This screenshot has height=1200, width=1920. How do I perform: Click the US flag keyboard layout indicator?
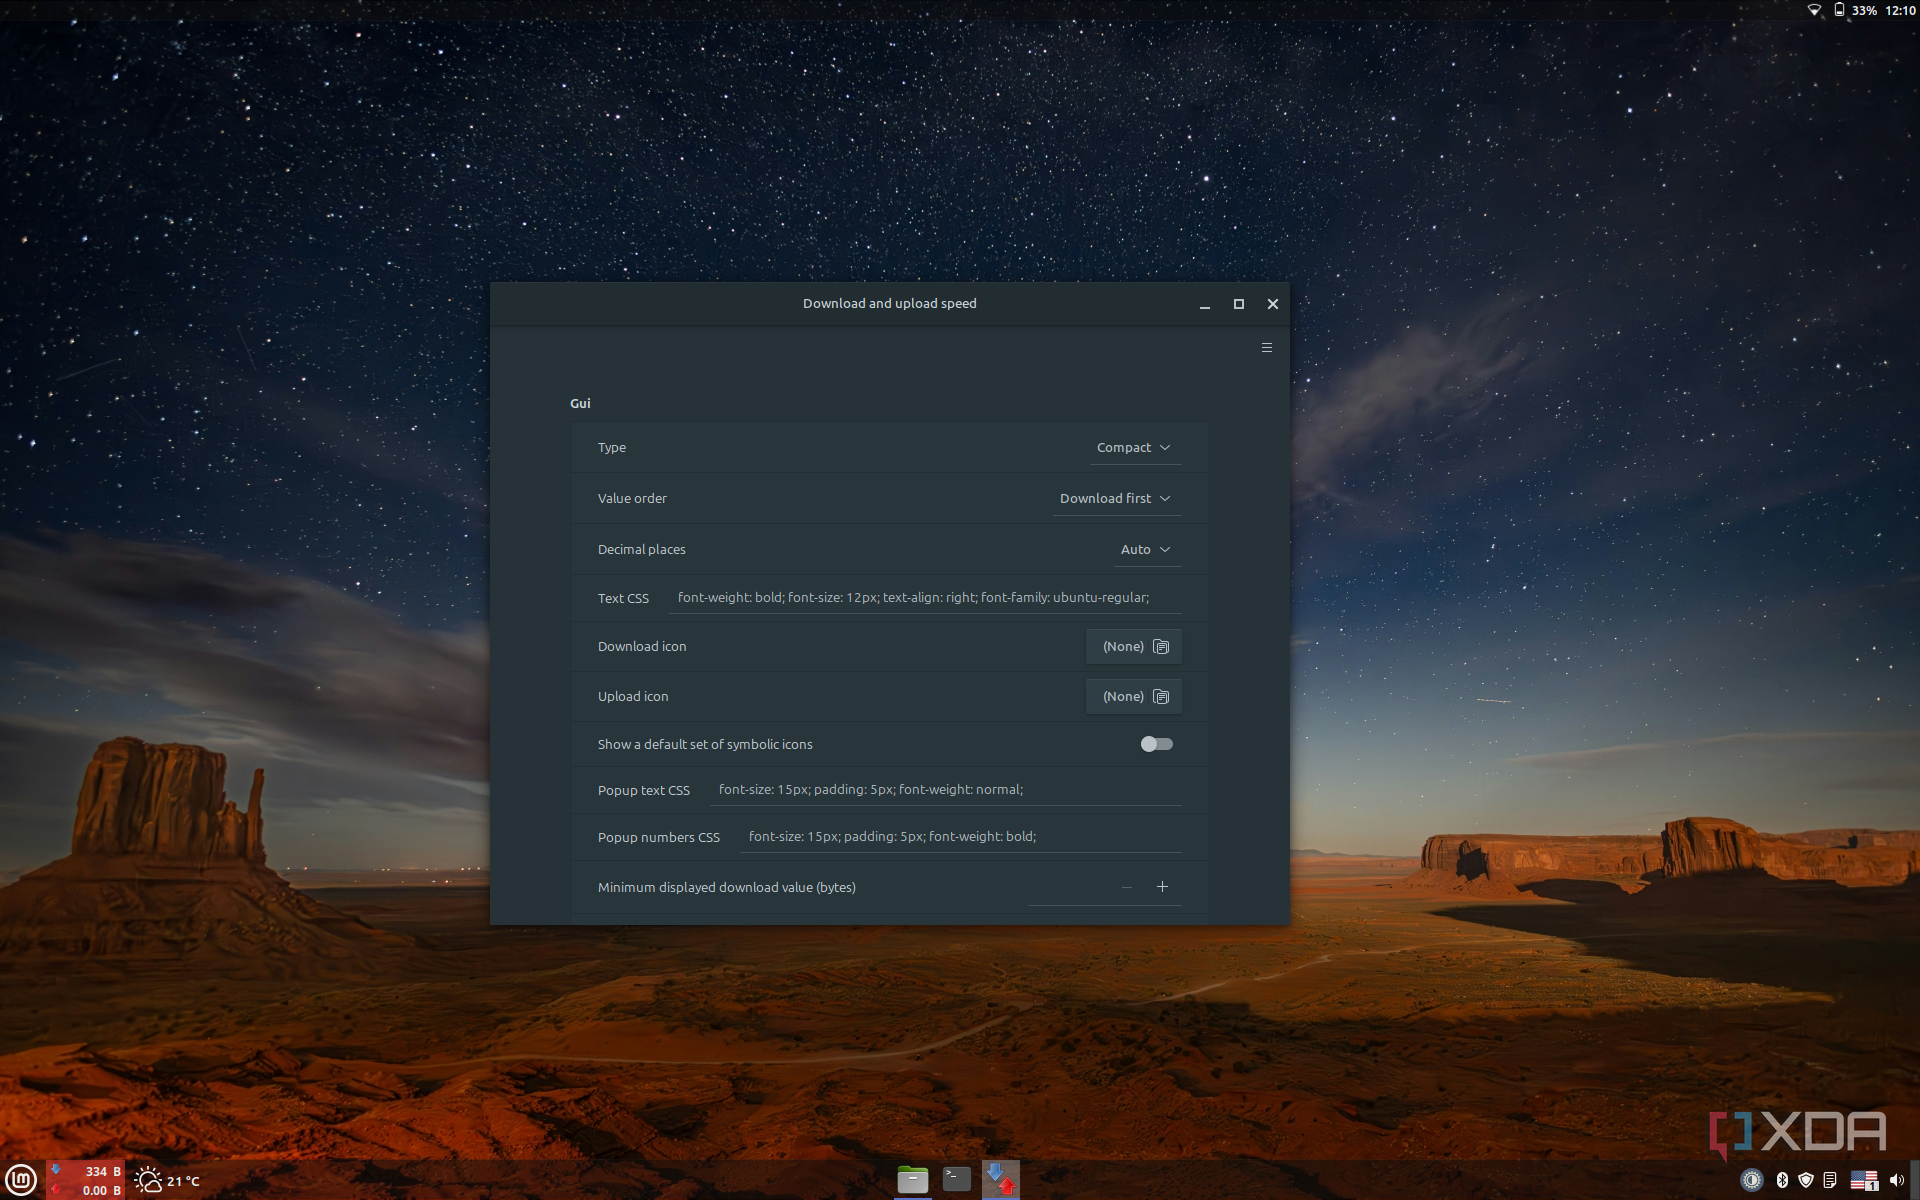(1864, 1181)
